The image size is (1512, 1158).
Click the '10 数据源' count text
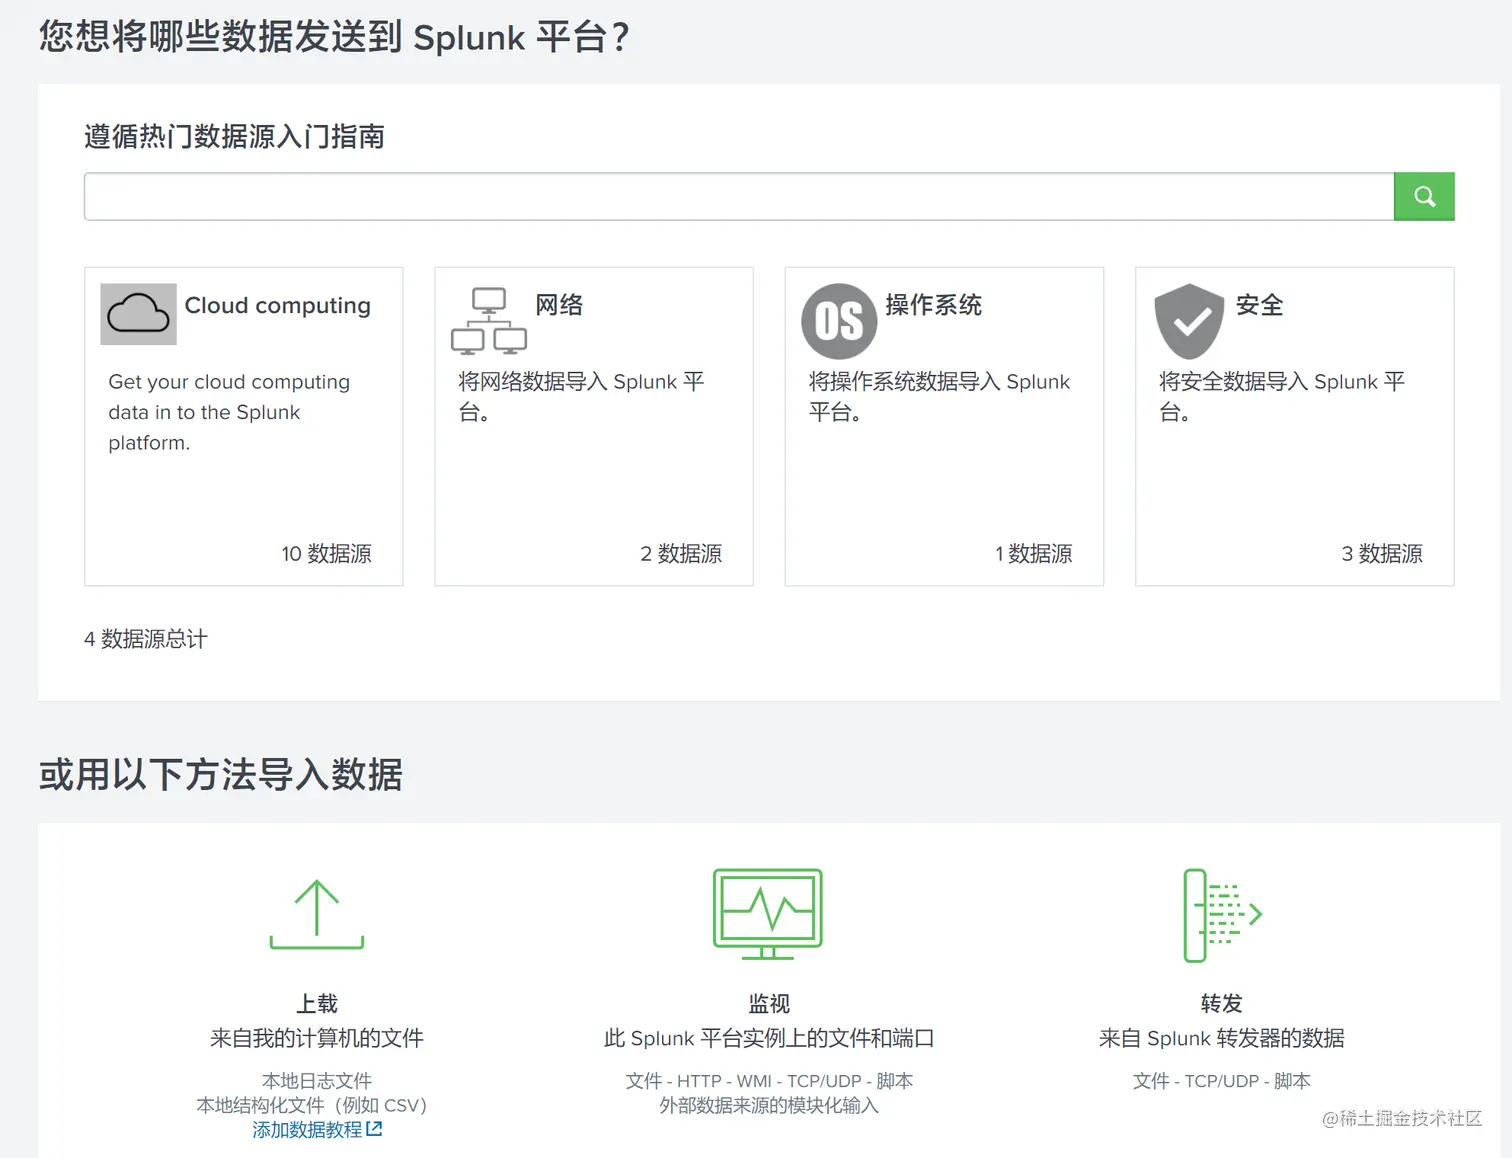[326, 554]
